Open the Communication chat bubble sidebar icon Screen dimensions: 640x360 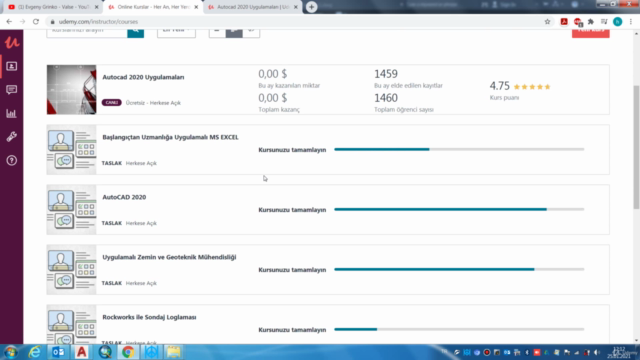(x=11, y=90)
